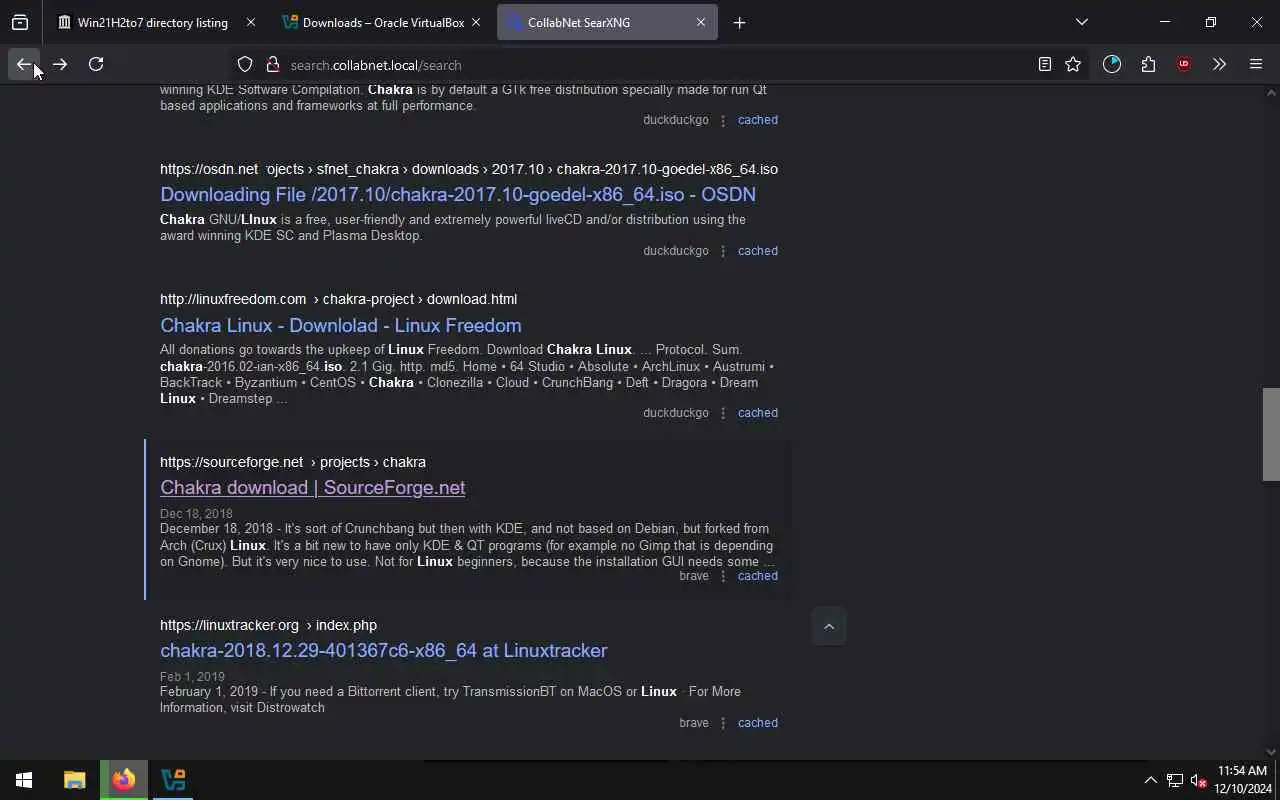The image size is (1280, 800).
Task: Open cached link for SourceForge result
Action: coord(758,576)
